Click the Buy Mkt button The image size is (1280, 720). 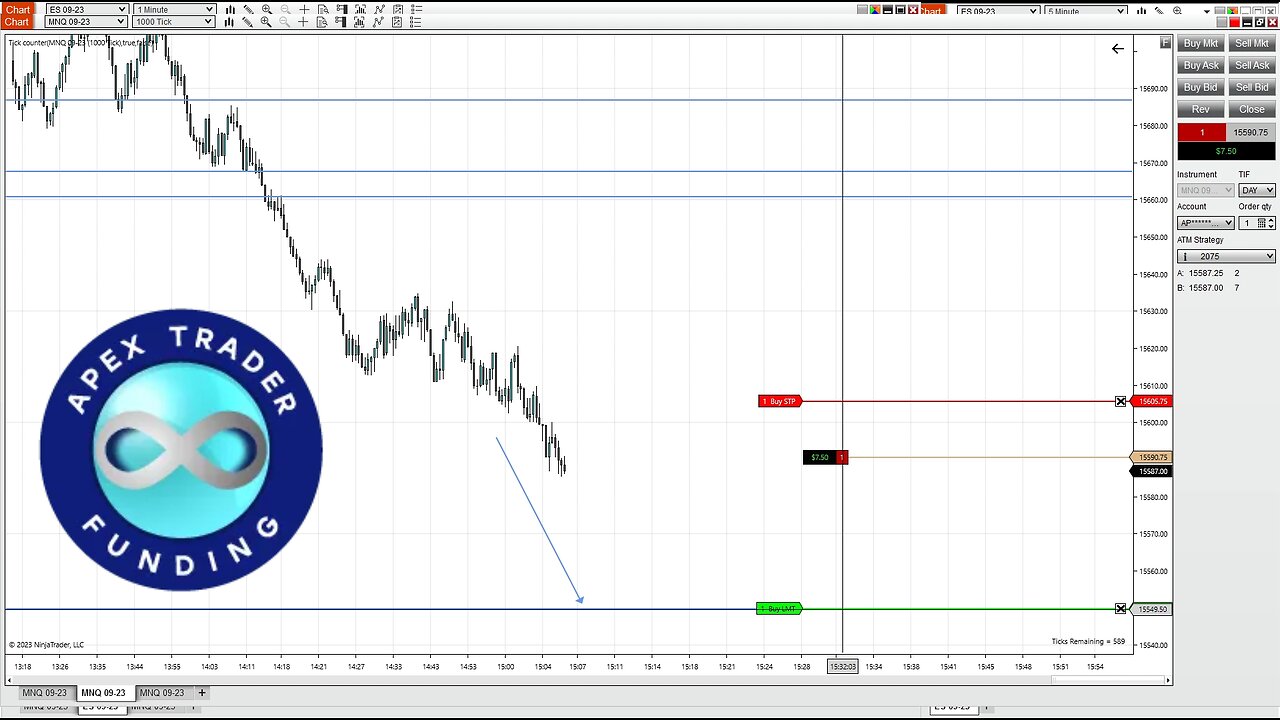pos(1201,43)
